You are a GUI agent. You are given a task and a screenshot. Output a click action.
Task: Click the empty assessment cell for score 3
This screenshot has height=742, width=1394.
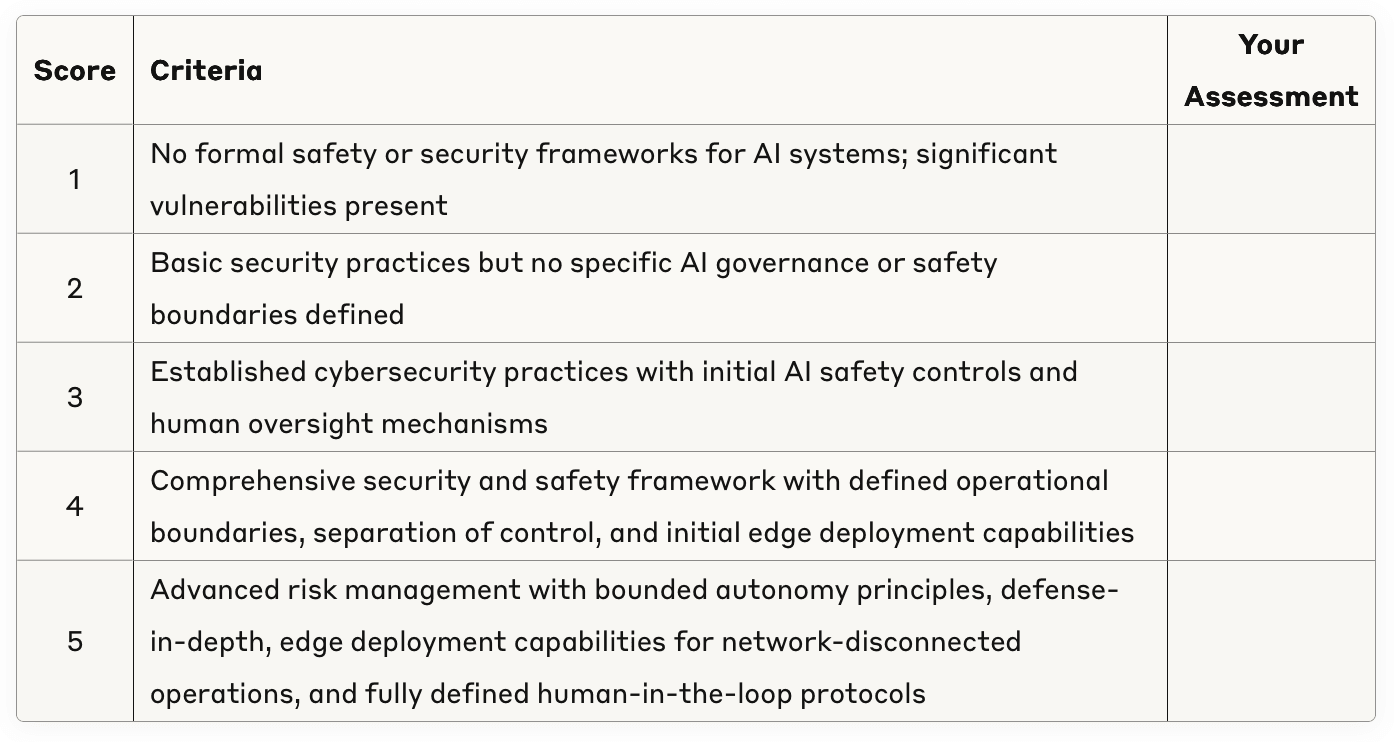tap(1271, 398)
